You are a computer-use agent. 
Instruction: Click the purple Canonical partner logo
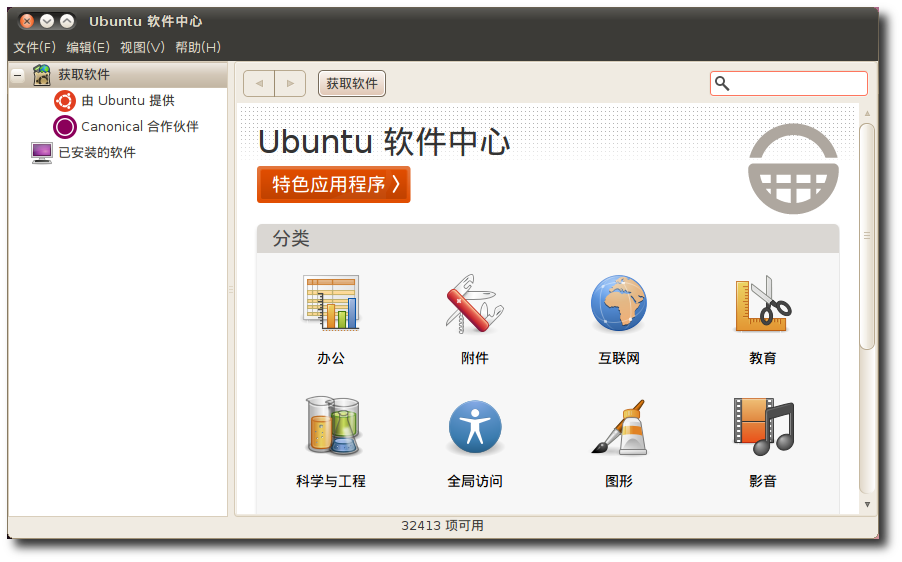[64, 127]
